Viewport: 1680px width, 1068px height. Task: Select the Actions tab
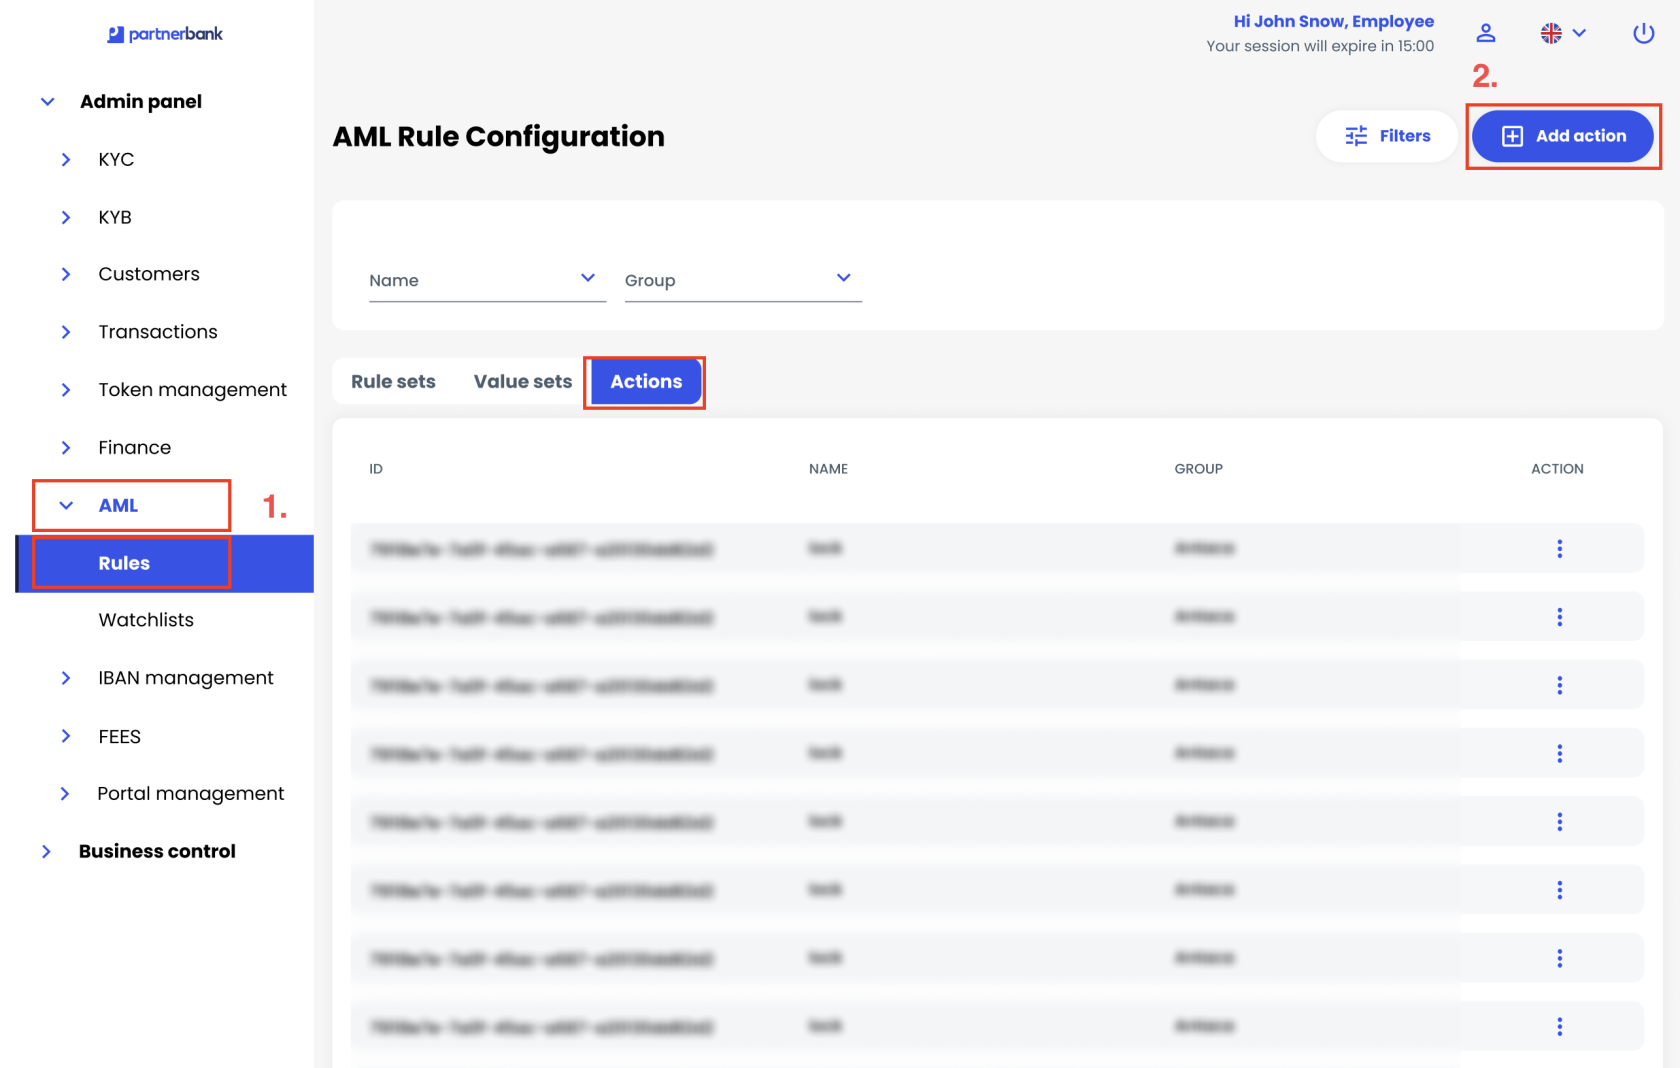pyautogui.click(x=646, y=382)
